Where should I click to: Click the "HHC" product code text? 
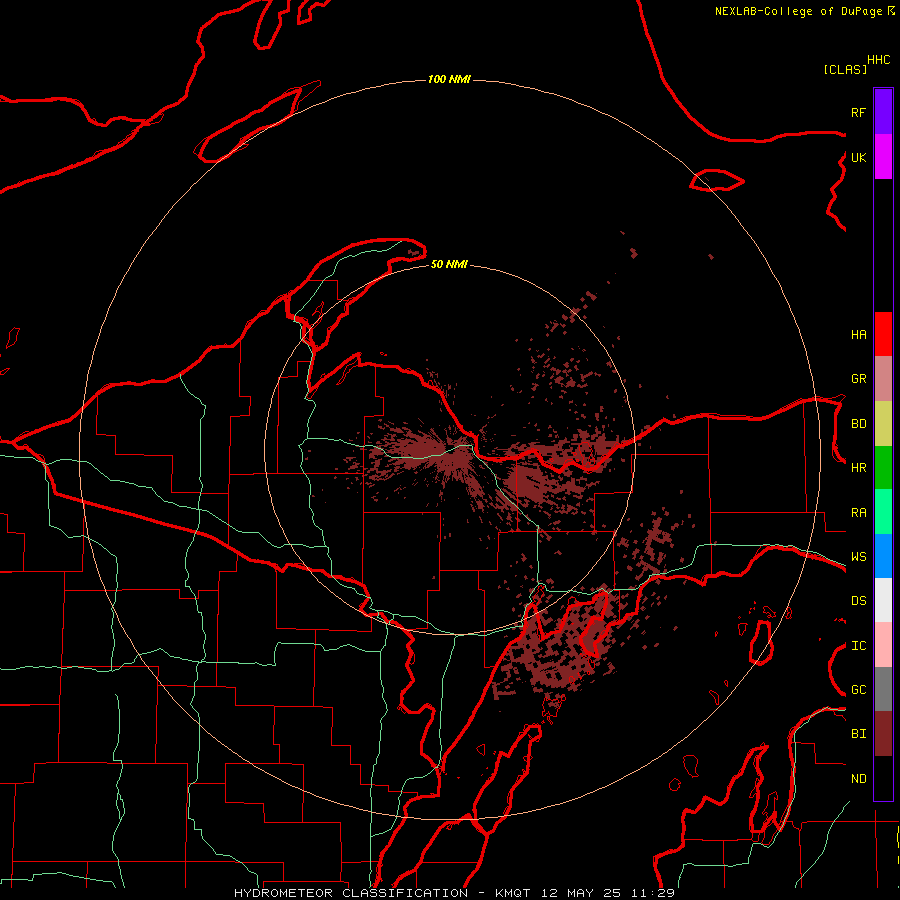point(879,60)
